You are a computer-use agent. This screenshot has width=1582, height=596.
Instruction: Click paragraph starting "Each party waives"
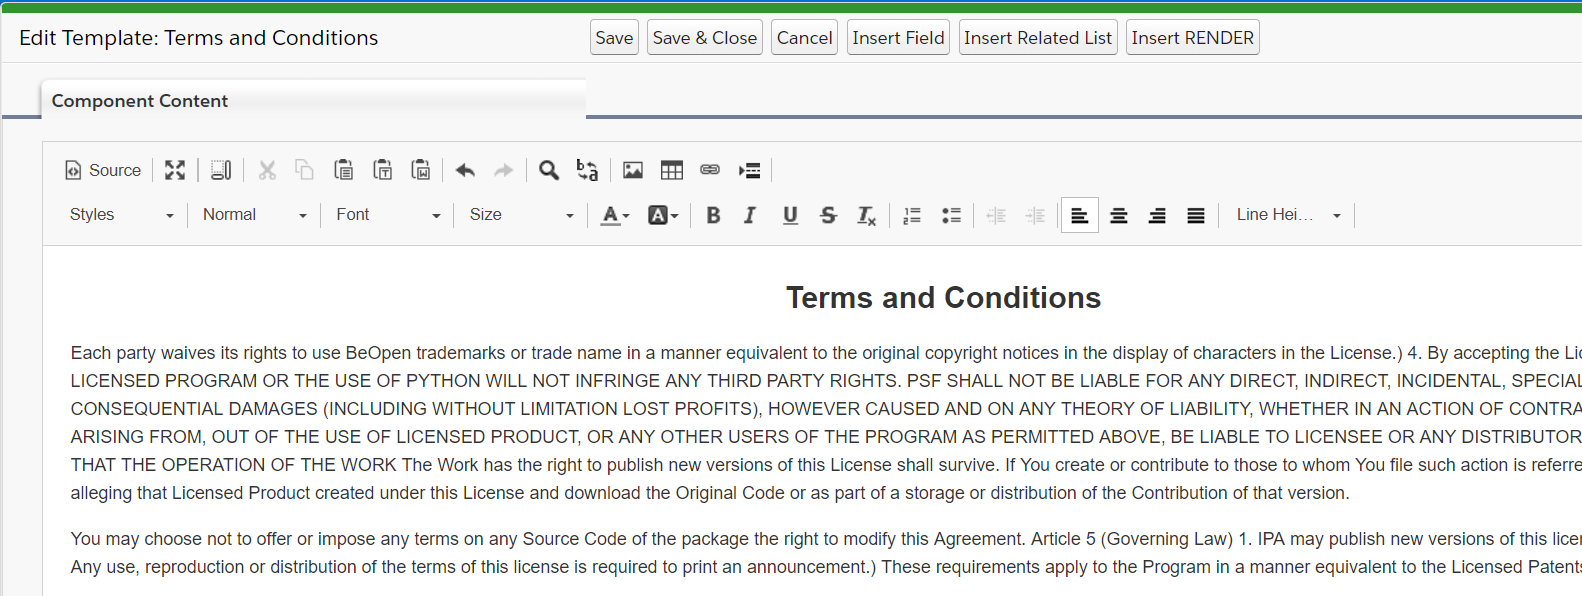(826, 423)
